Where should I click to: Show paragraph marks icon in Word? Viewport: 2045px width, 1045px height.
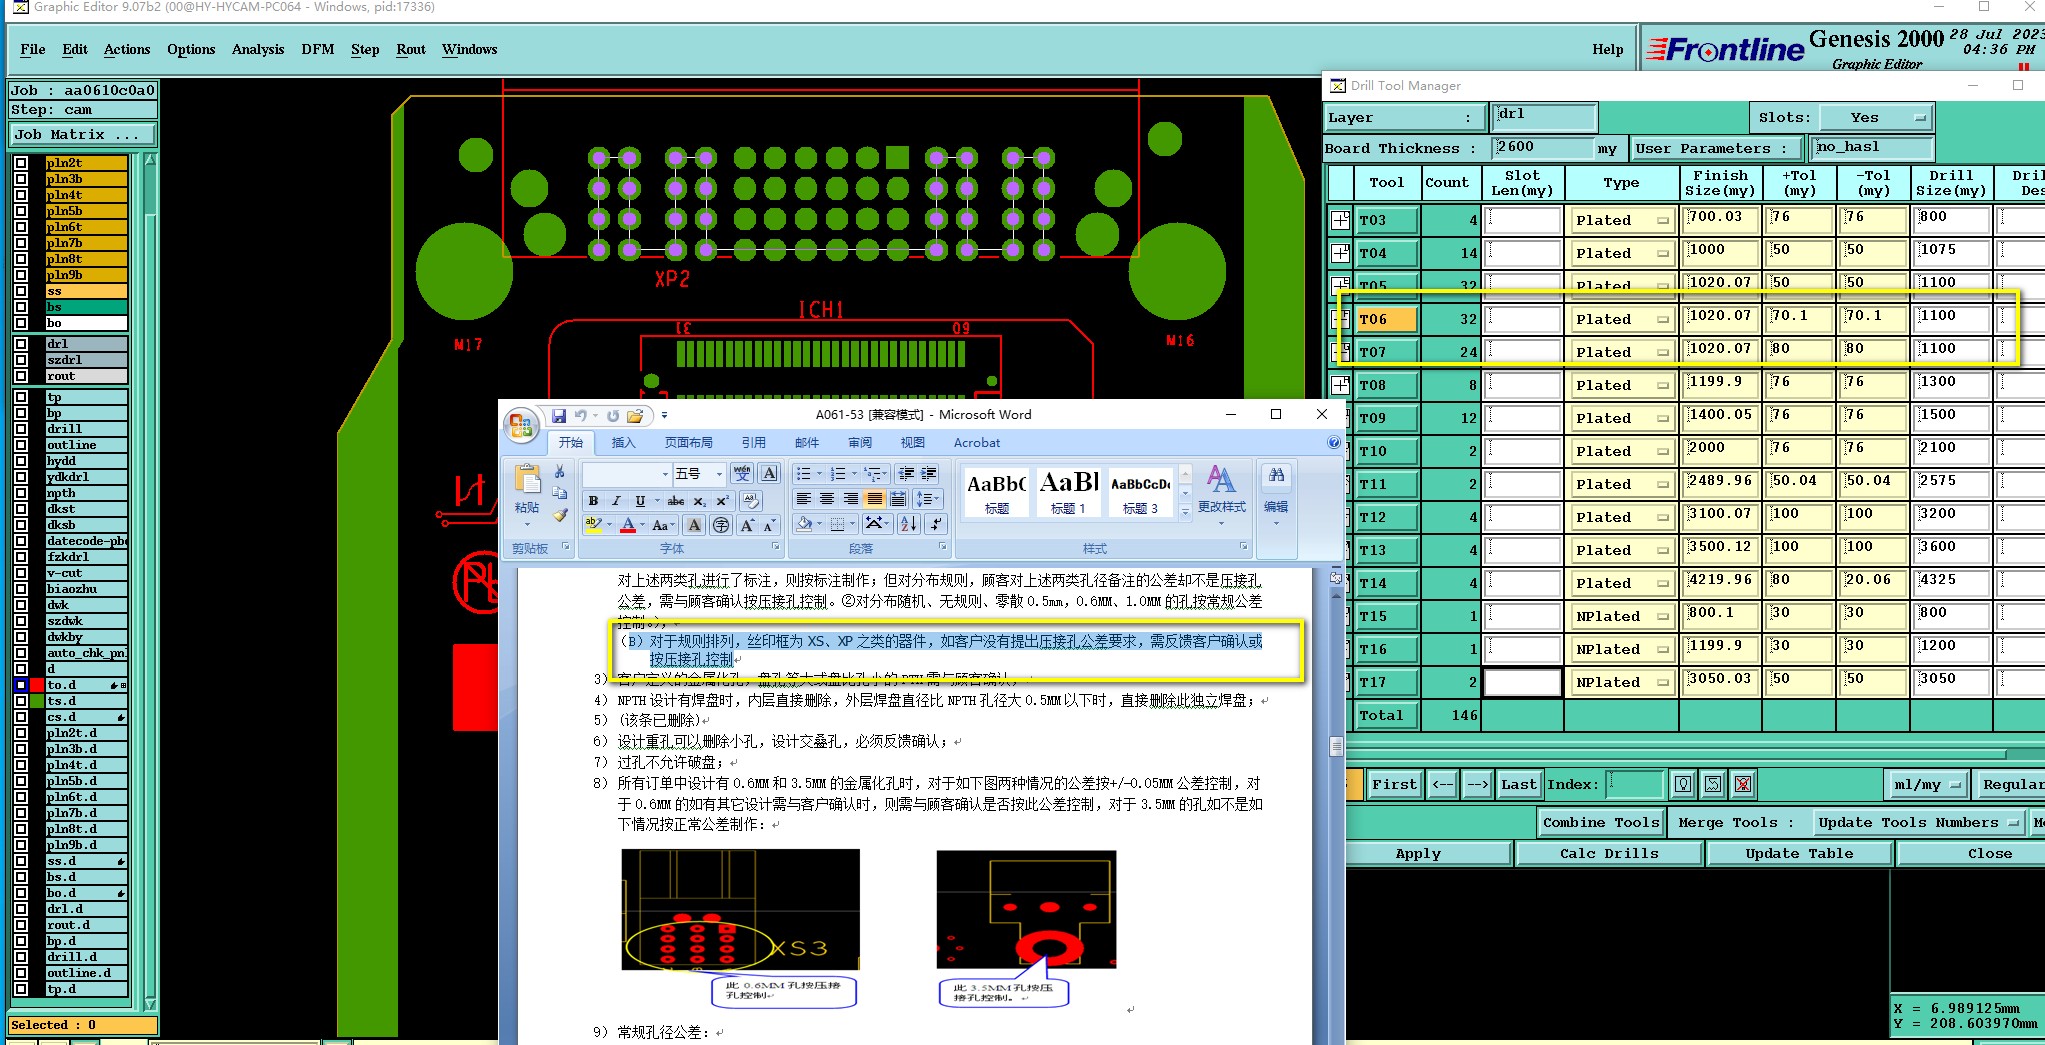[x=936, y=524]
